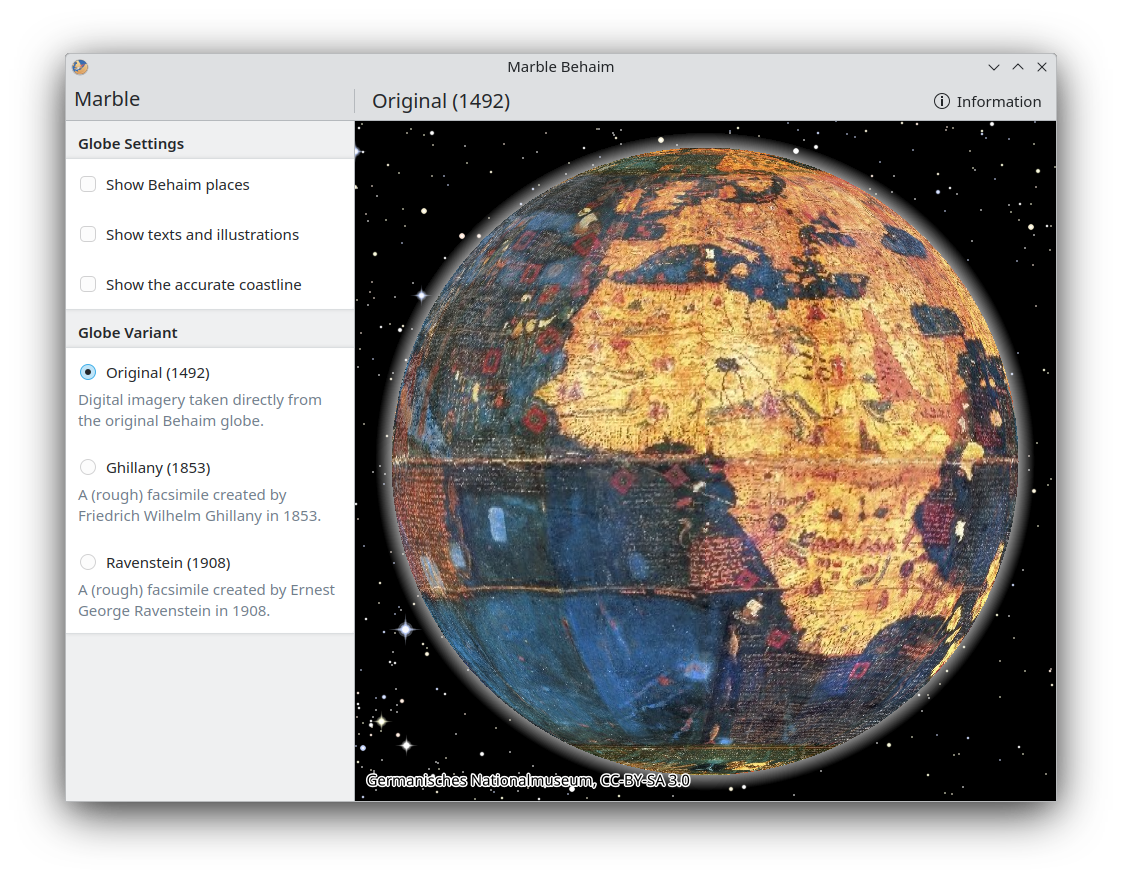The height and width of the screenshot is (879, 1122).
Task: Minimize the Marble Behaim window
Action: (993, 67)
